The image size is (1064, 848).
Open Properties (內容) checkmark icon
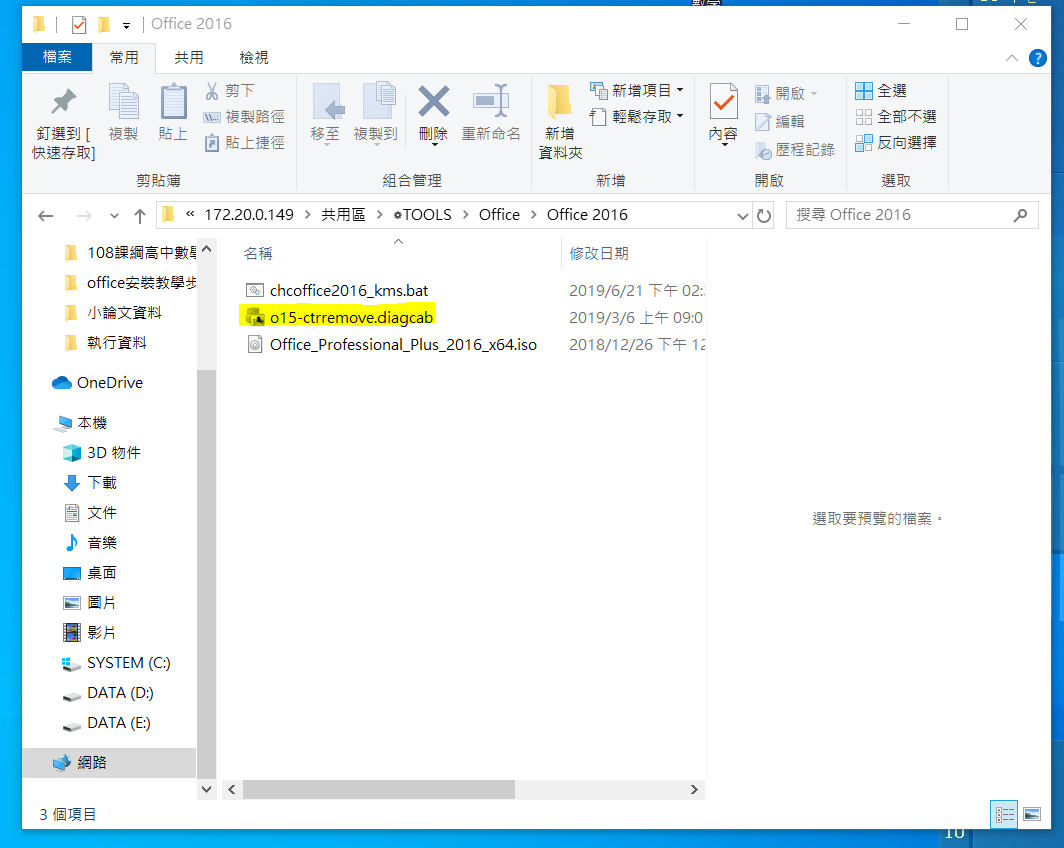(723, 102)
